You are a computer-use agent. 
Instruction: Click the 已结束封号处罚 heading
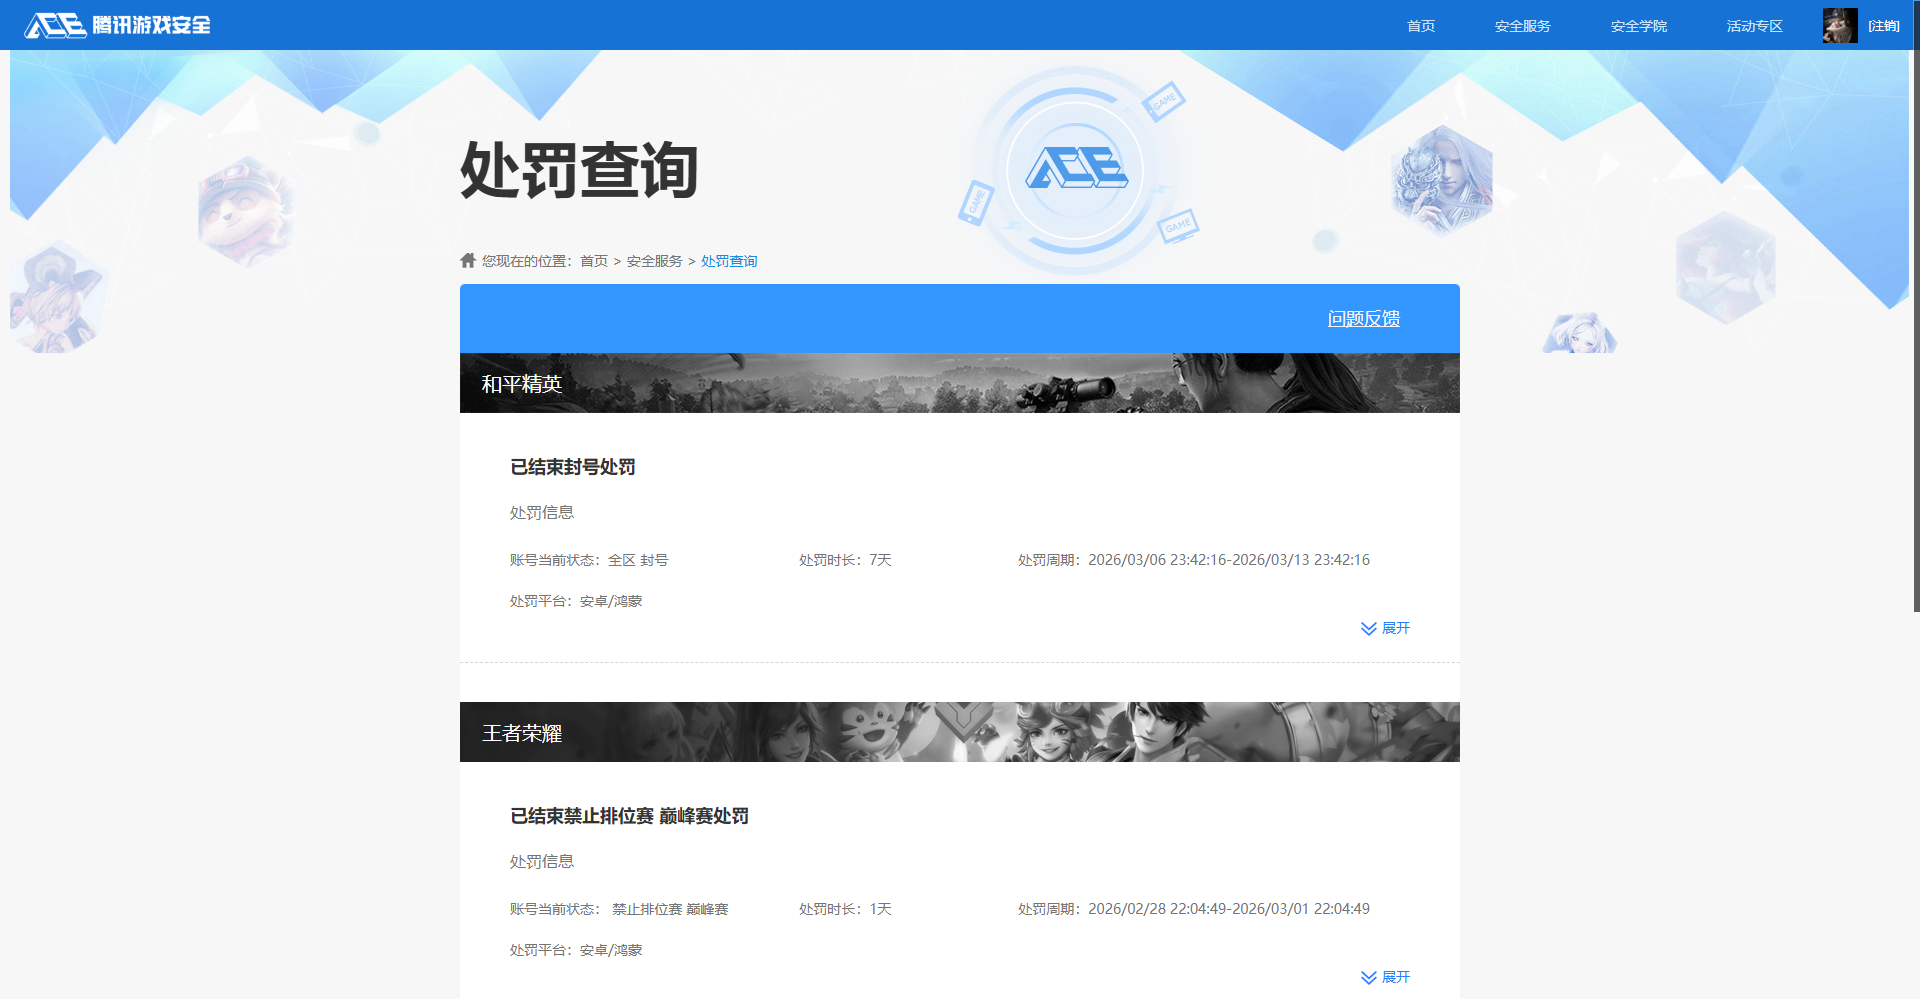coord(573,467)
